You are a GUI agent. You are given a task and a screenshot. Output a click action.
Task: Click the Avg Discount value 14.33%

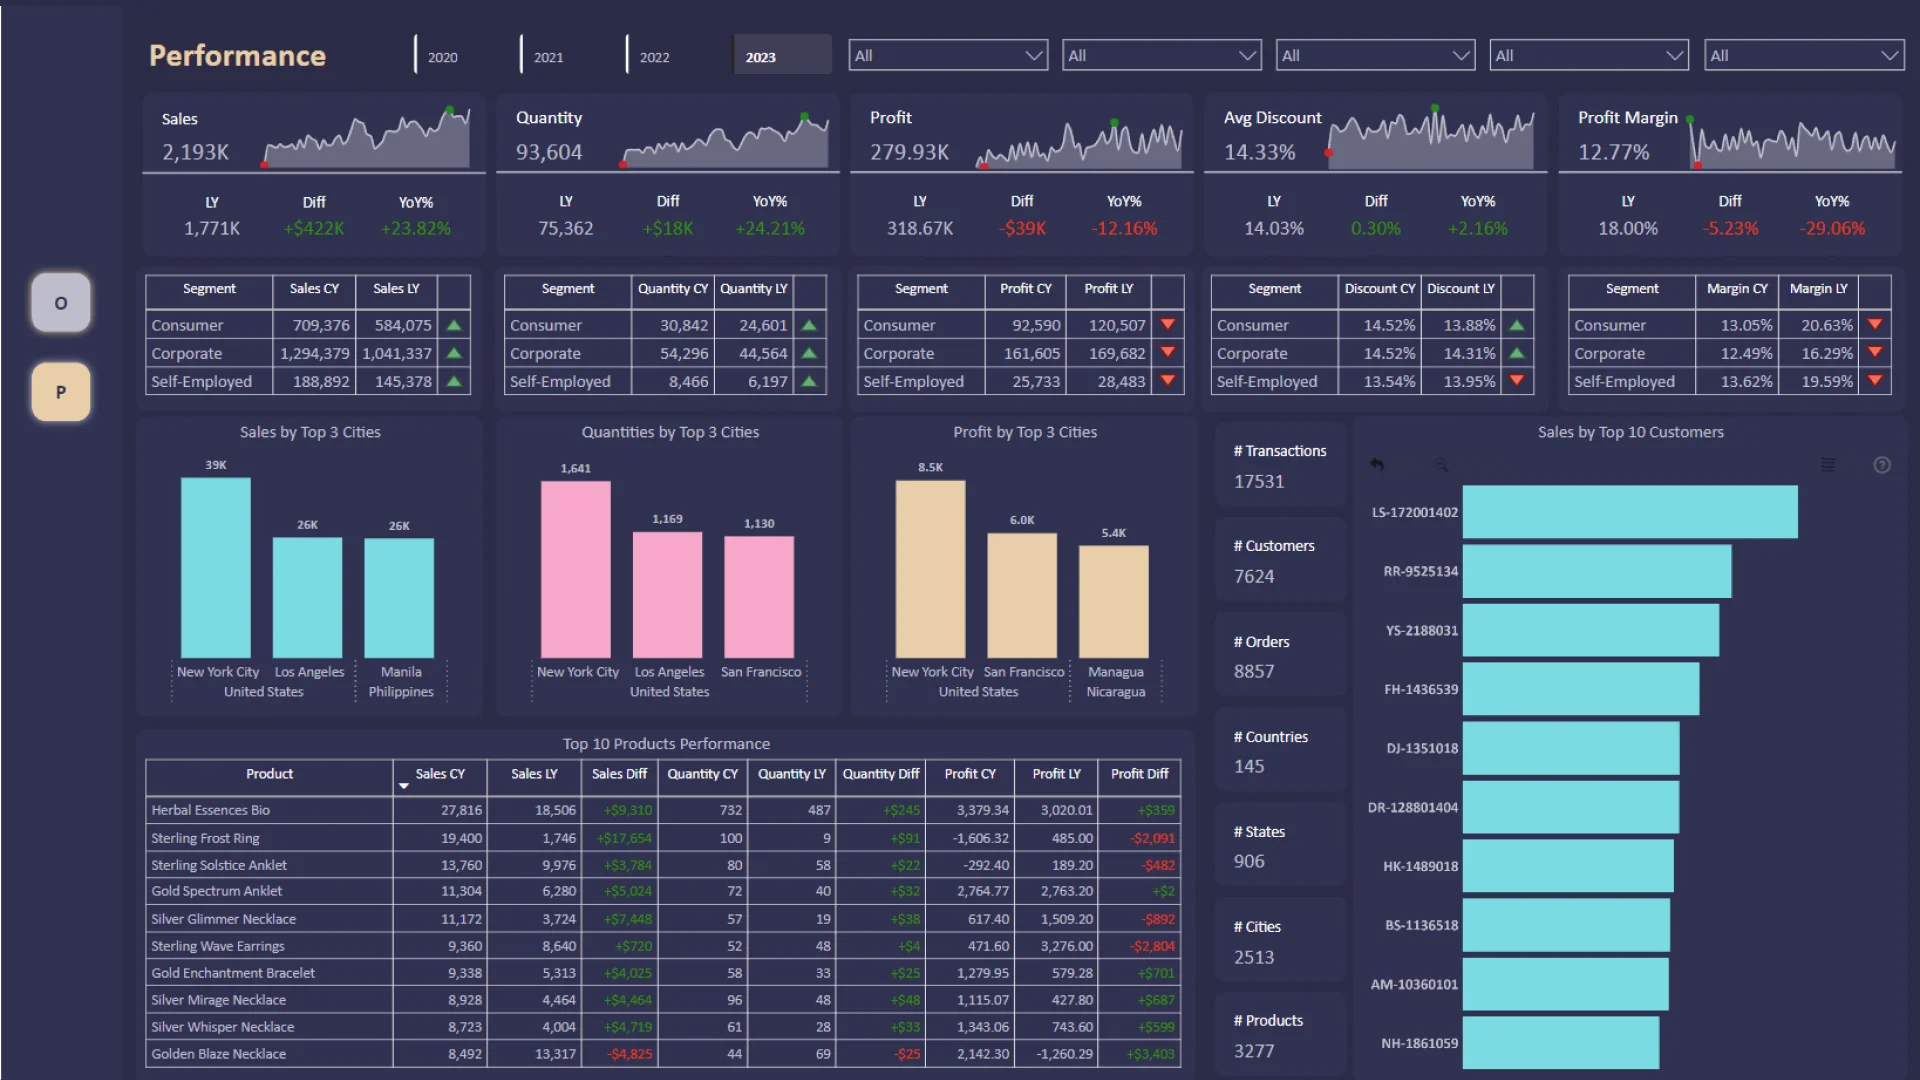pos(1260,152)
